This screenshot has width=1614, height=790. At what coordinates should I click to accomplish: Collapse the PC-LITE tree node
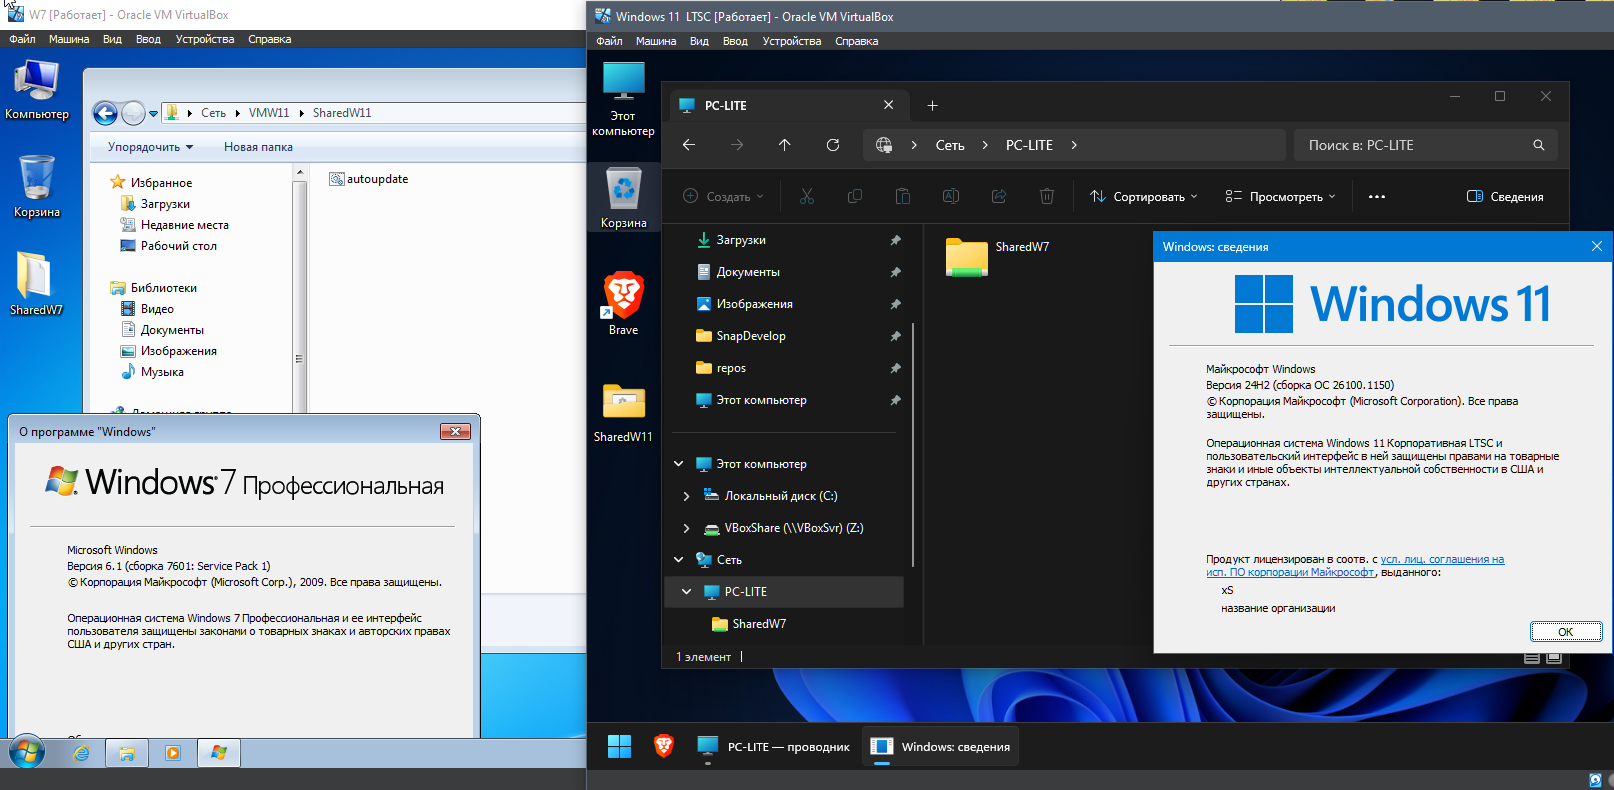click(686, 592)
